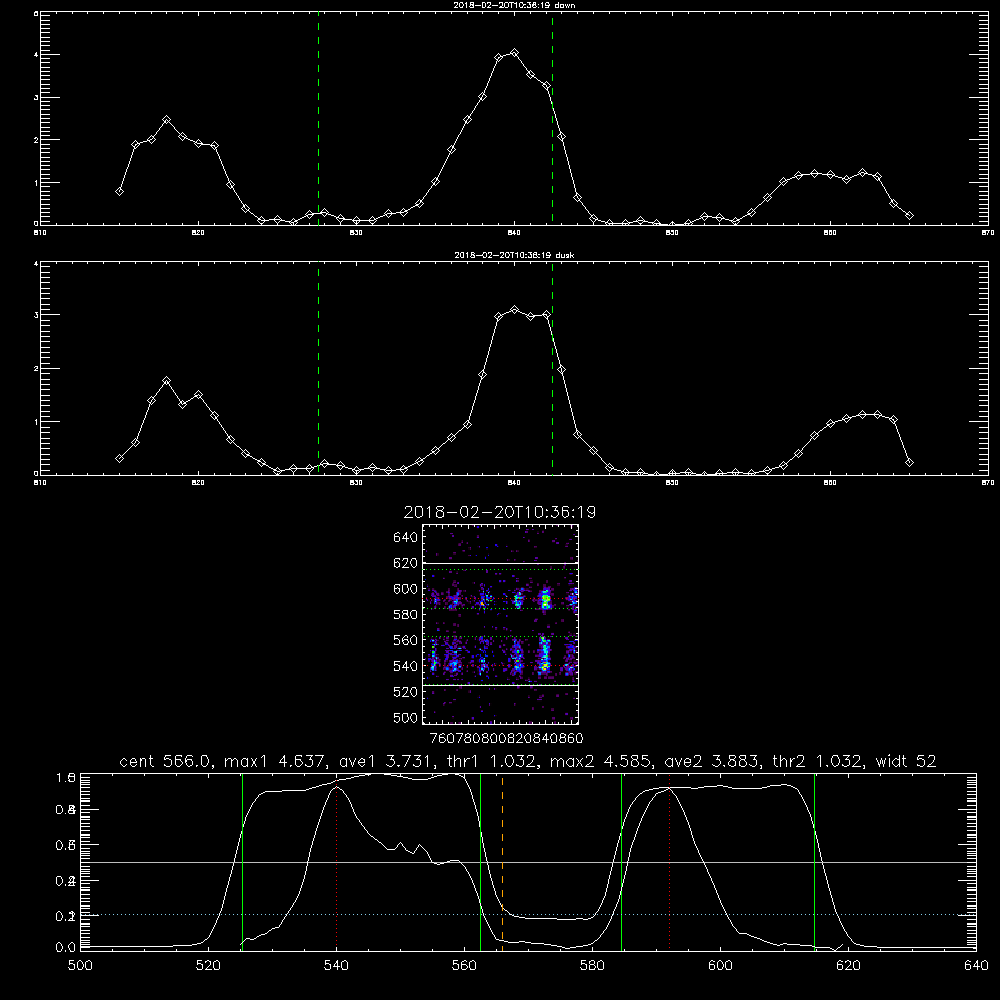Select the "widt 52" width value

click(x=906, y=761)
